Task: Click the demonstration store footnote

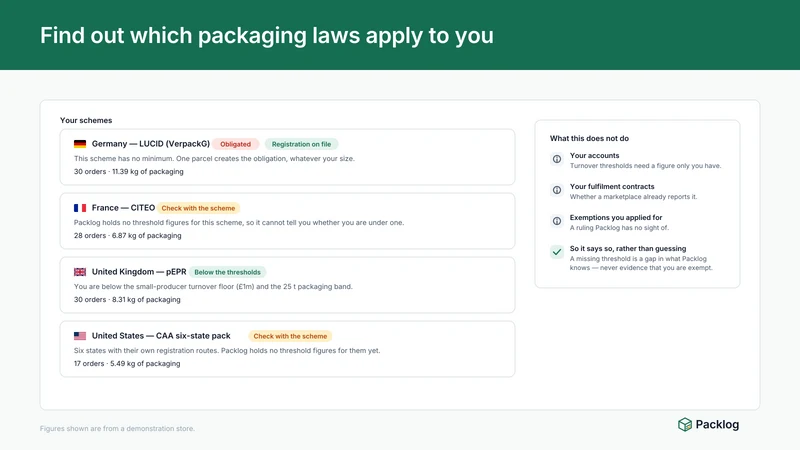Action: [117, 429]
